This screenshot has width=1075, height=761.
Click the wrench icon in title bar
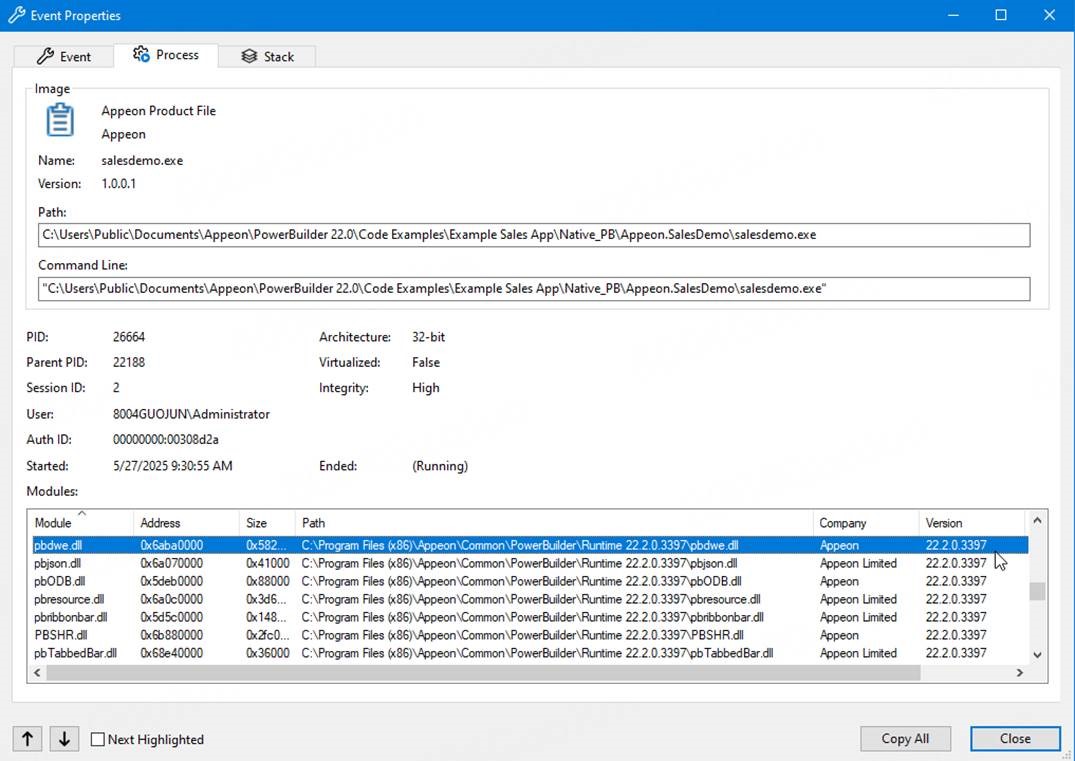[x=16, y=15]
